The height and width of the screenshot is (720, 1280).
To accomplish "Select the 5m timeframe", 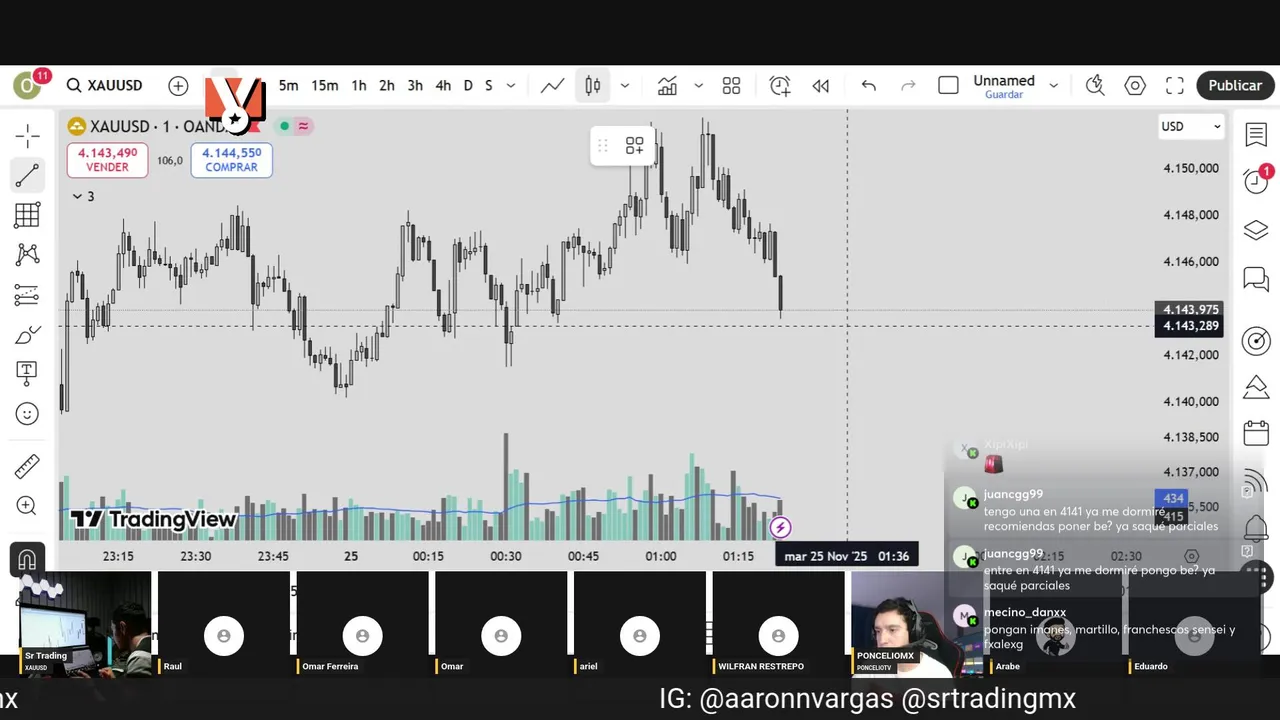I will tap(288, 85).
